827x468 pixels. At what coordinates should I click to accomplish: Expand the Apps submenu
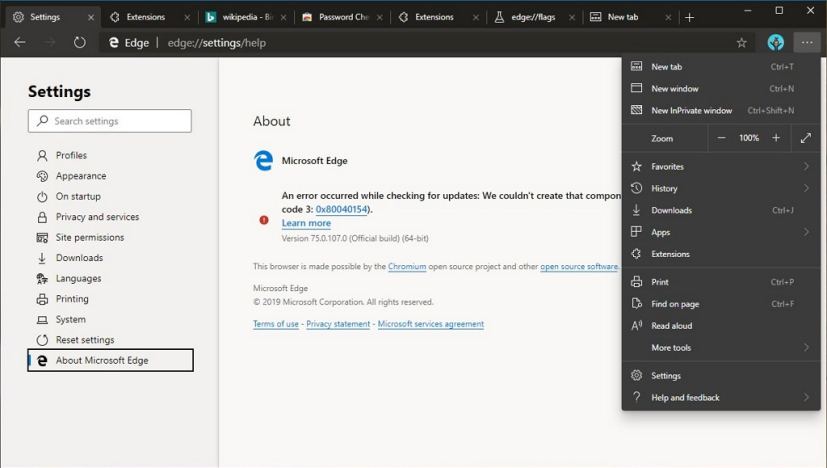point(806,232)
